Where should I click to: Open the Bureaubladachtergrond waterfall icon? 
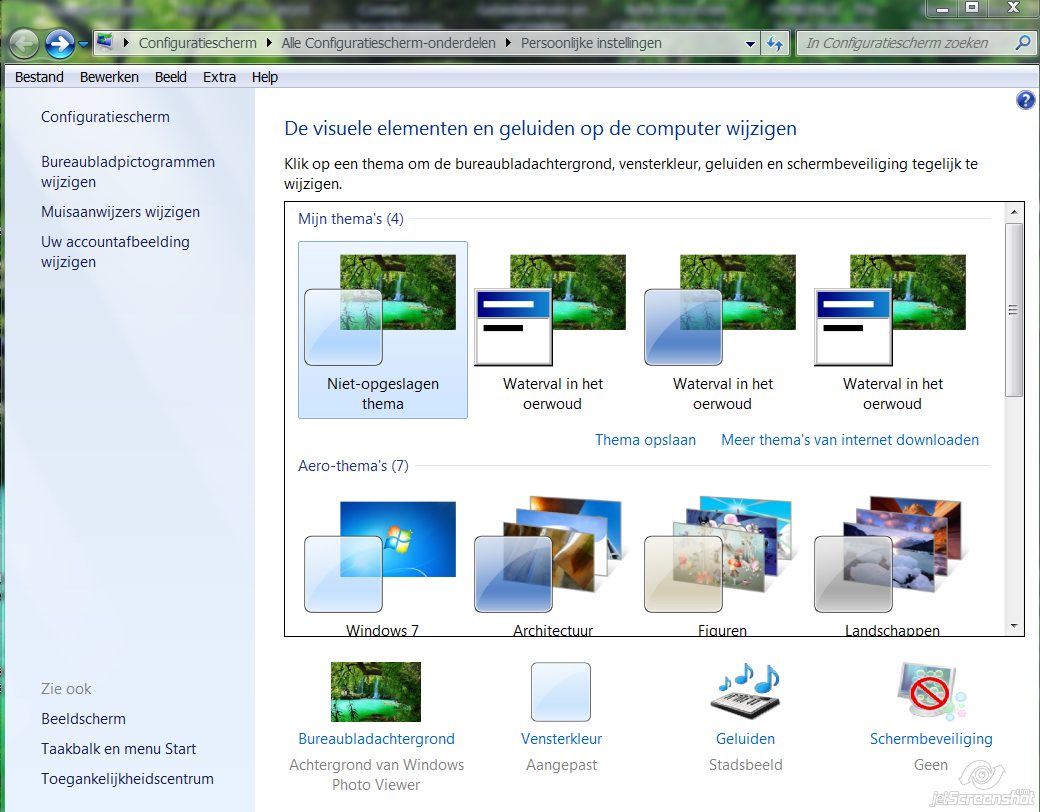pos(375,691)
